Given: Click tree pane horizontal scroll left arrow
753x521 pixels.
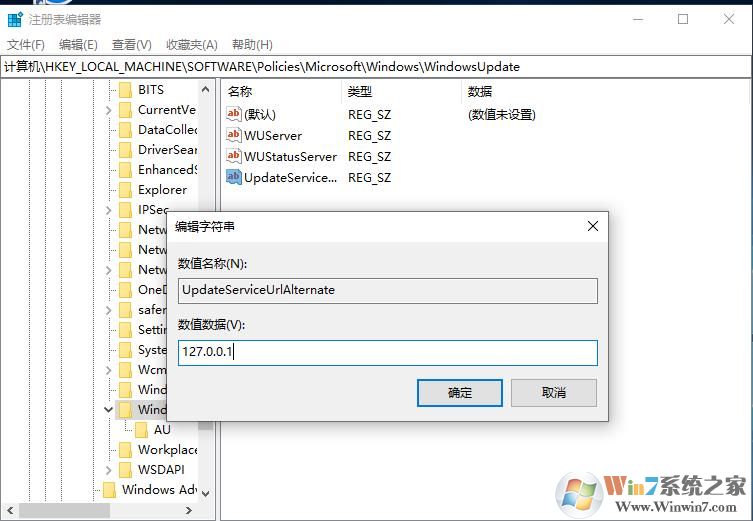Looking at the screenshot, I should pyautogui.click(x=10, y=510).
